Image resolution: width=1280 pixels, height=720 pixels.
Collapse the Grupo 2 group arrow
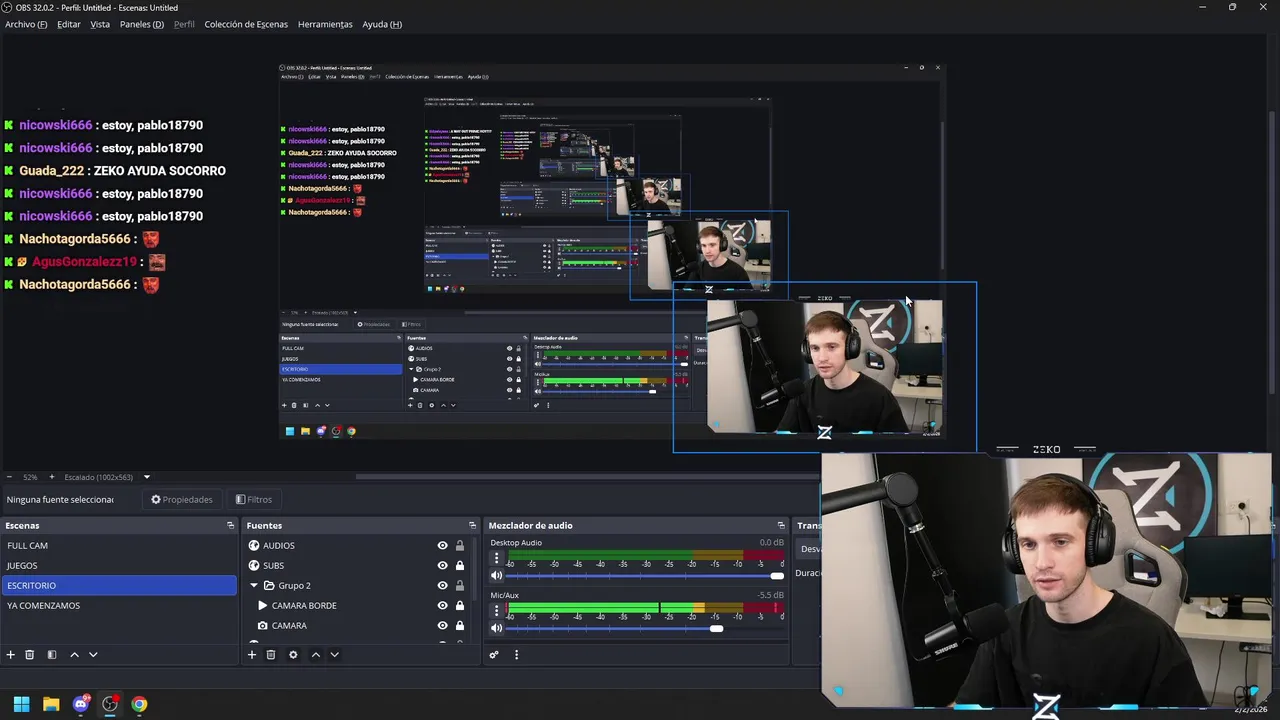(x=254, y=586)
